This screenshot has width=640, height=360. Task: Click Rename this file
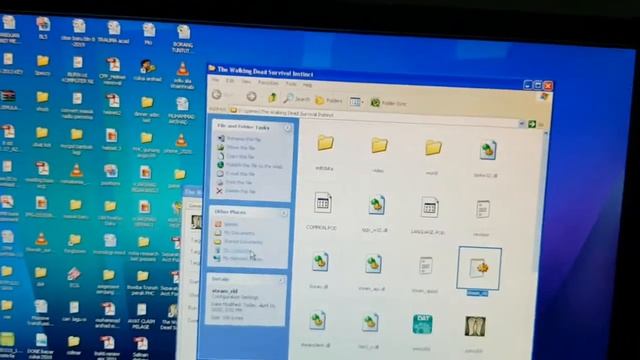[240, 139]
